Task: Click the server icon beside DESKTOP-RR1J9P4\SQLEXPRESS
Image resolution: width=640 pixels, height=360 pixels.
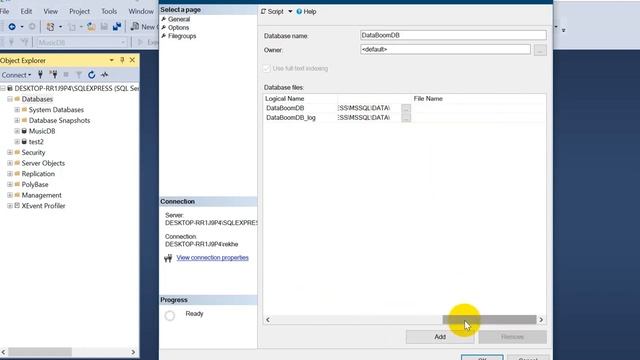Action: (x=10, y=88)
